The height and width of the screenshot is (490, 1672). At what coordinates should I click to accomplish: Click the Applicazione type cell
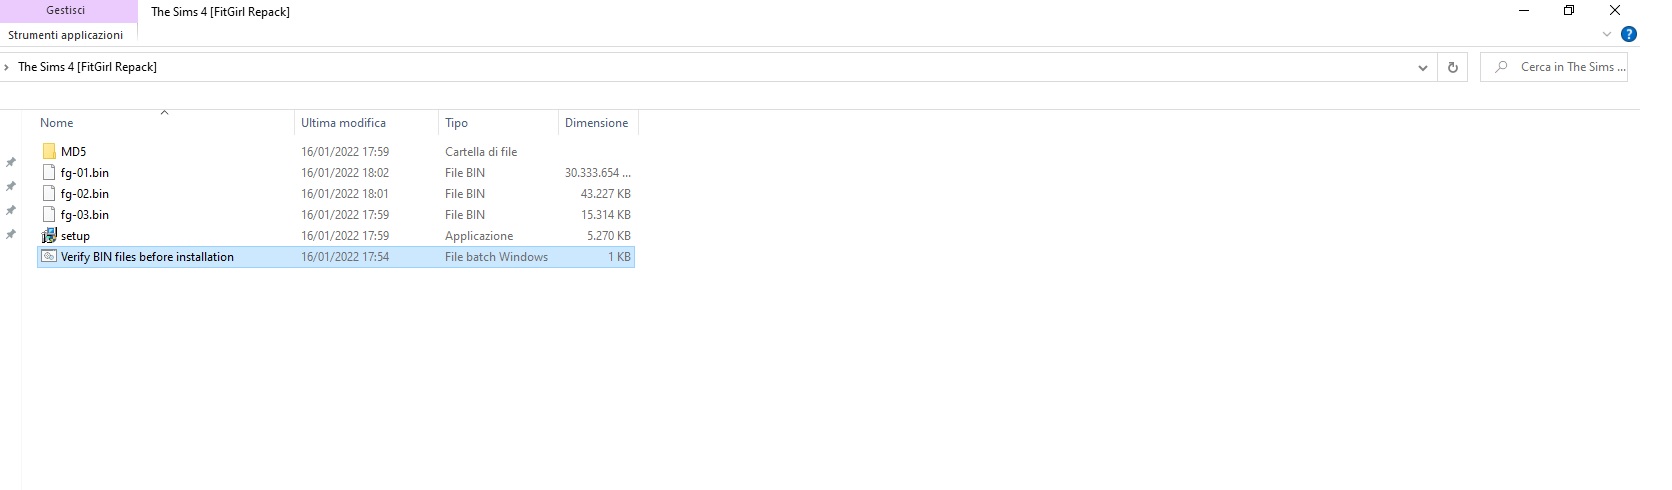click(479, 236)
